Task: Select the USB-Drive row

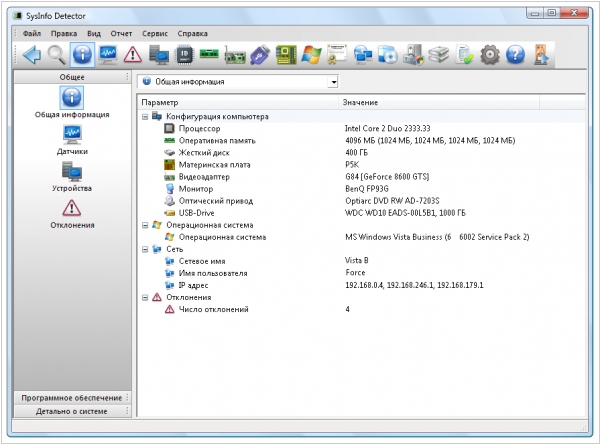Action: point(362,213)
